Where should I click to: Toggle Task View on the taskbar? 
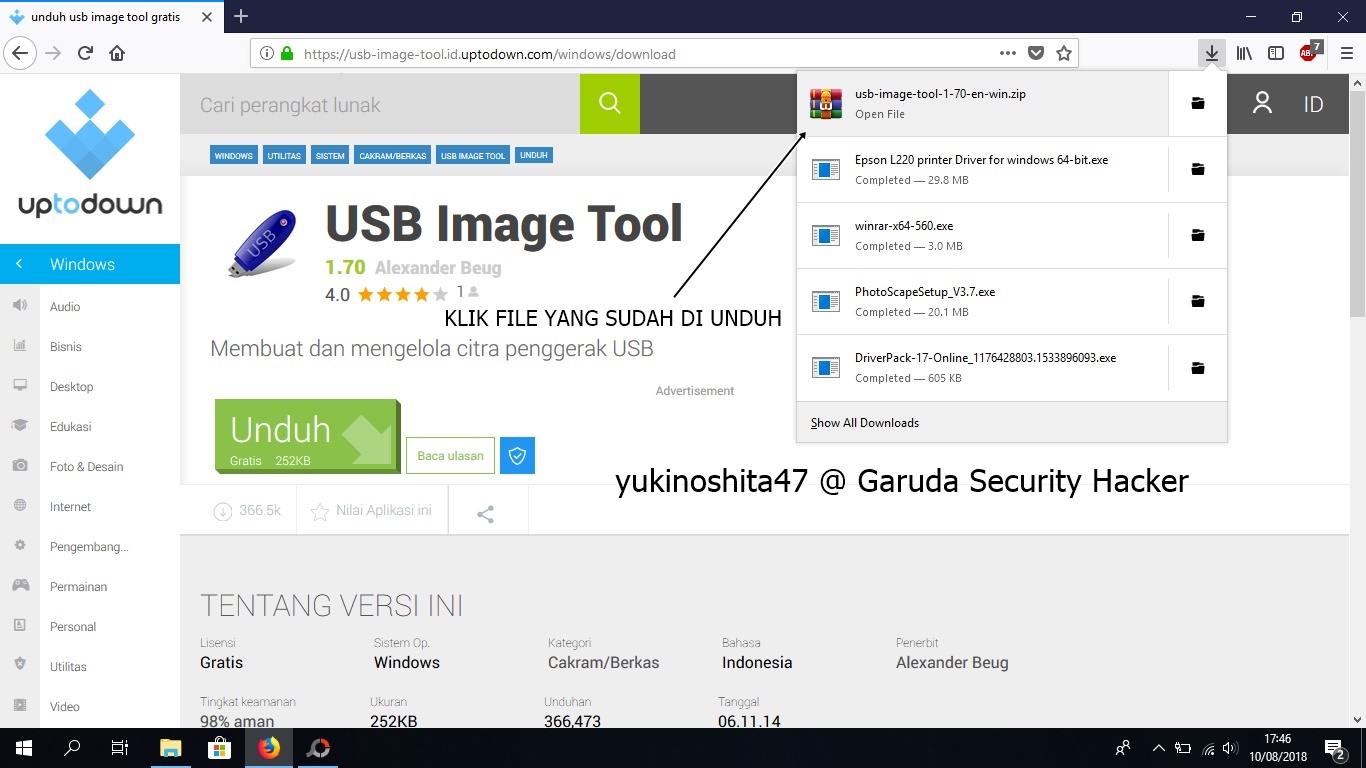[x=118, y=748]
